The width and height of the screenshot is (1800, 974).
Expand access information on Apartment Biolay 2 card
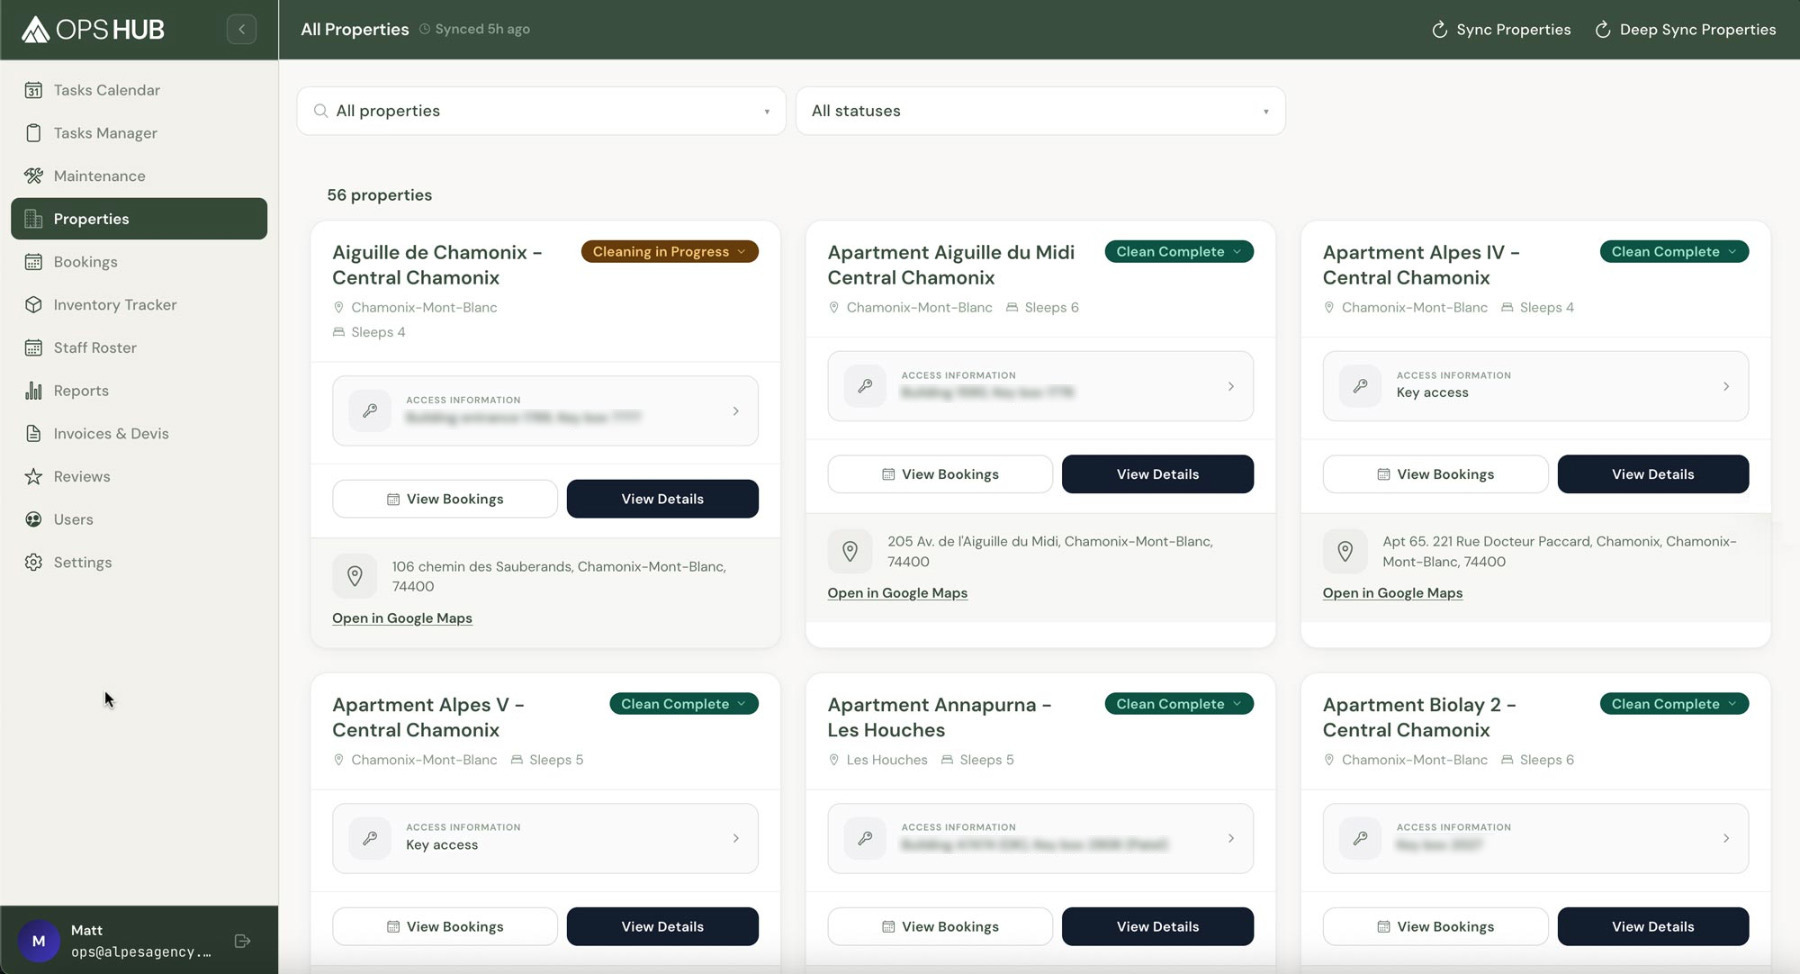(1536, 839)
